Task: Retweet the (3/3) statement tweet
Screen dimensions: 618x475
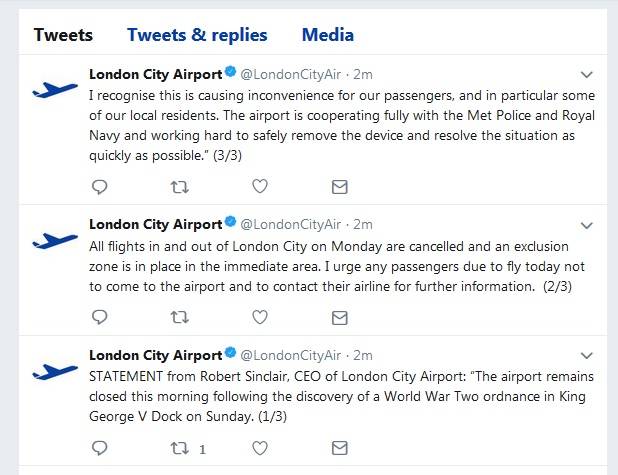Action: point(180,187)
